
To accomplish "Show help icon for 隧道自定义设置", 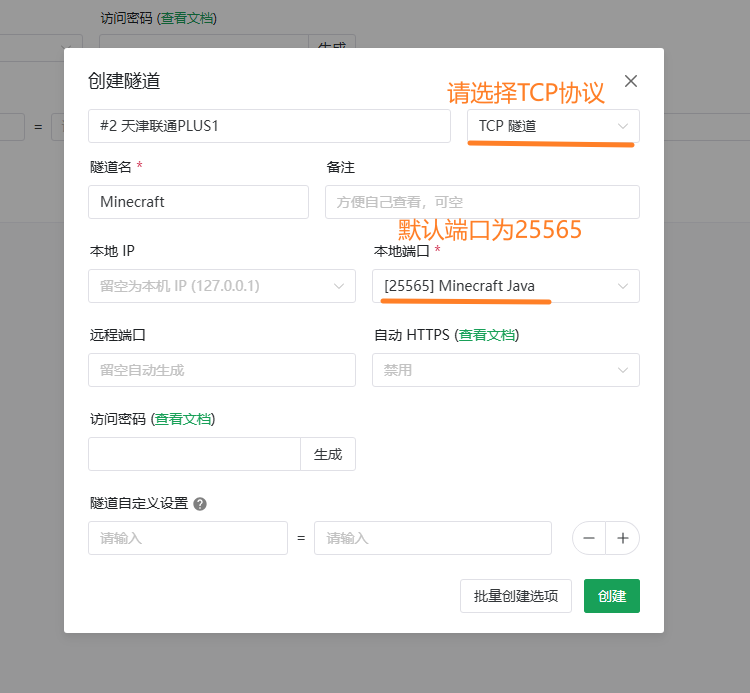I will point(200,504).
